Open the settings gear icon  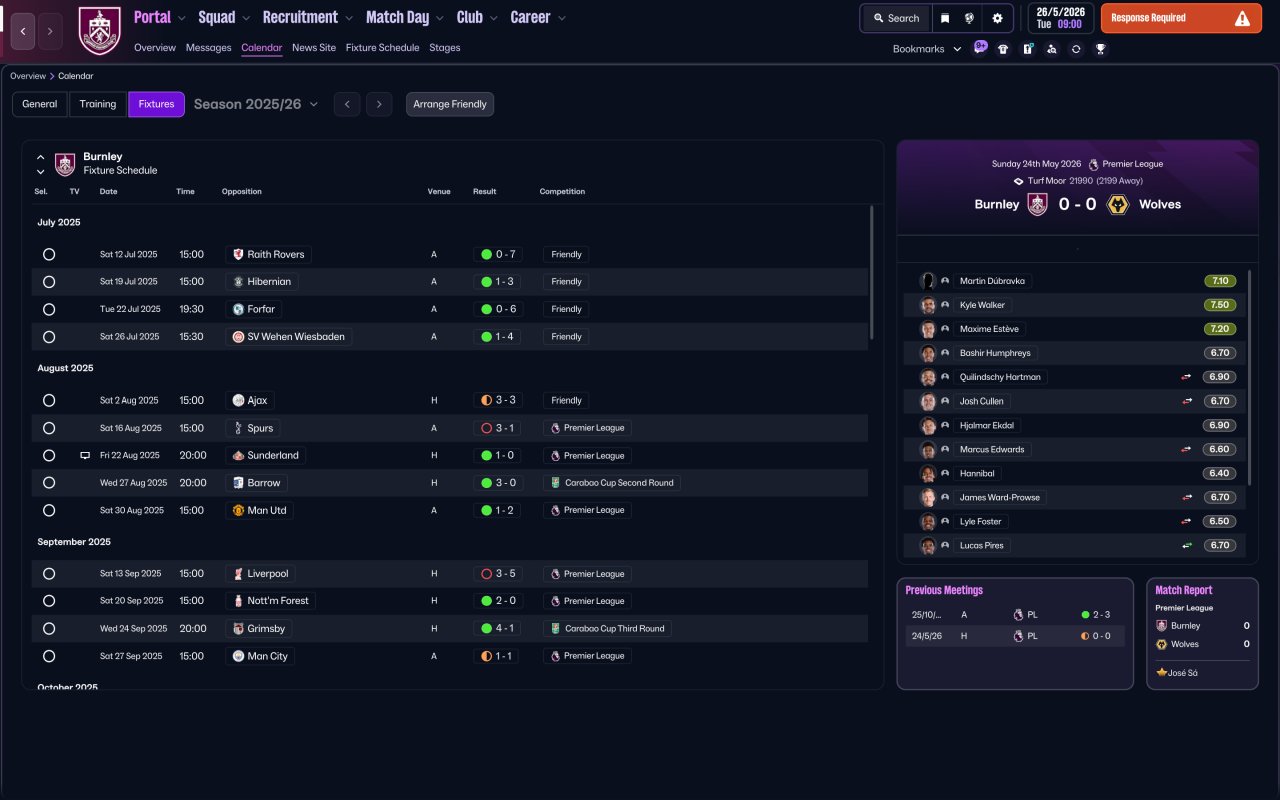point(997,18)
